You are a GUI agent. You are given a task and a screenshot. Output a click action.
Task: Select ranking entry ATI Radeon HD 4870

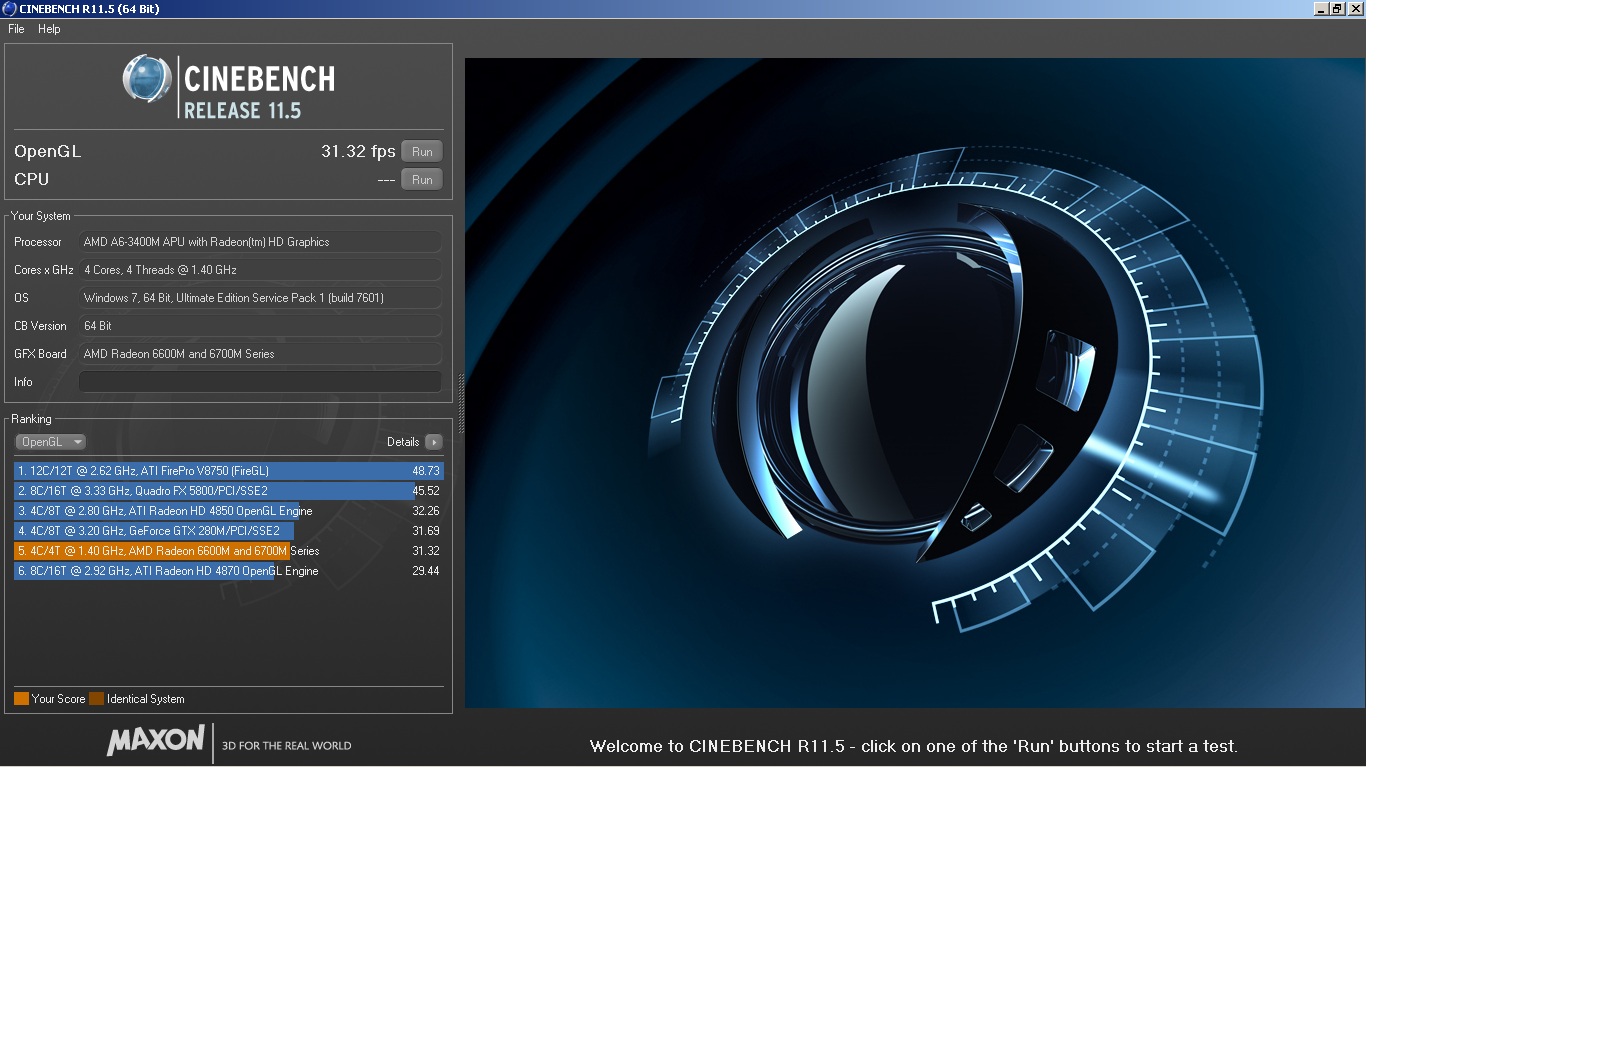tap(229, 571)
